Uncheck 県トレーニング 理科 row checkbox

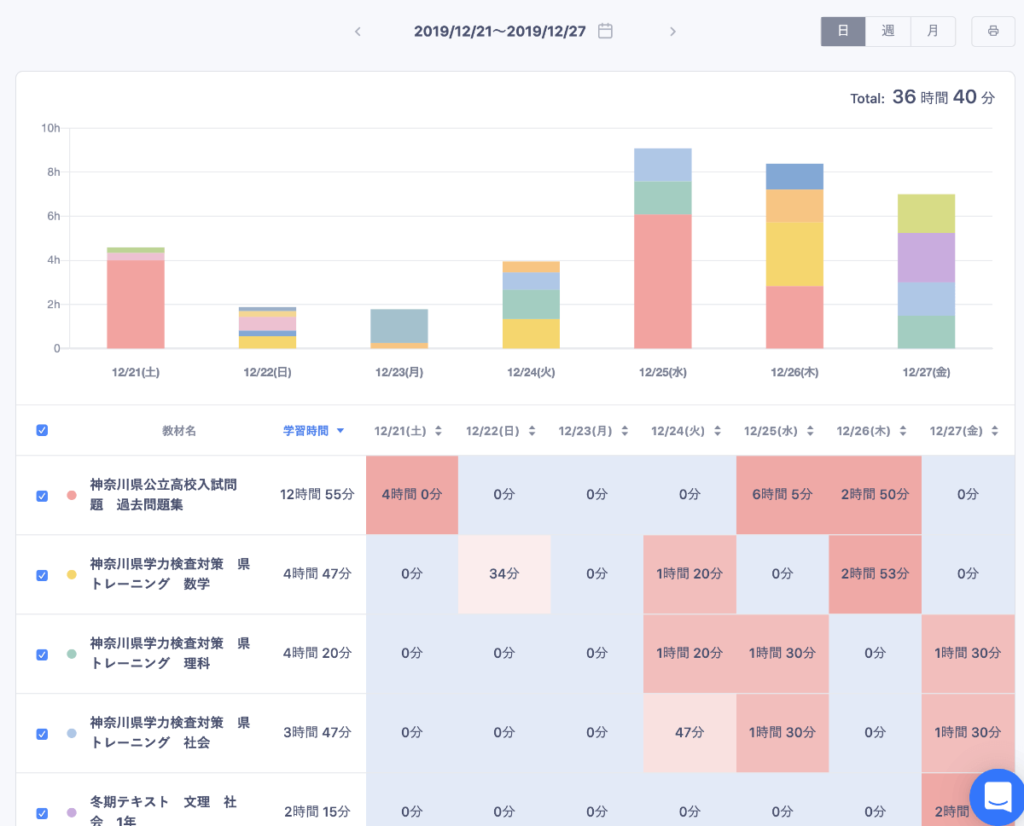(42, 654)
